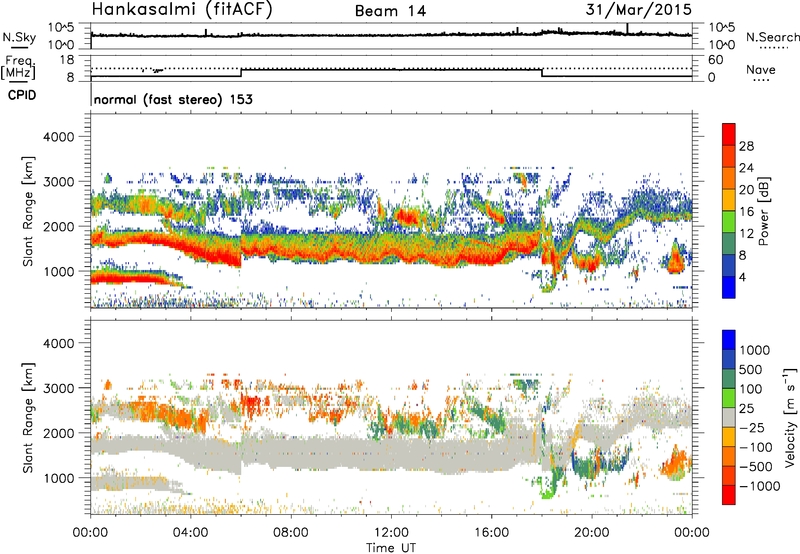The width and height of the screenshot is (800, 554).
Task: Click the 'Beam 14' label
Action: point(390,11)
